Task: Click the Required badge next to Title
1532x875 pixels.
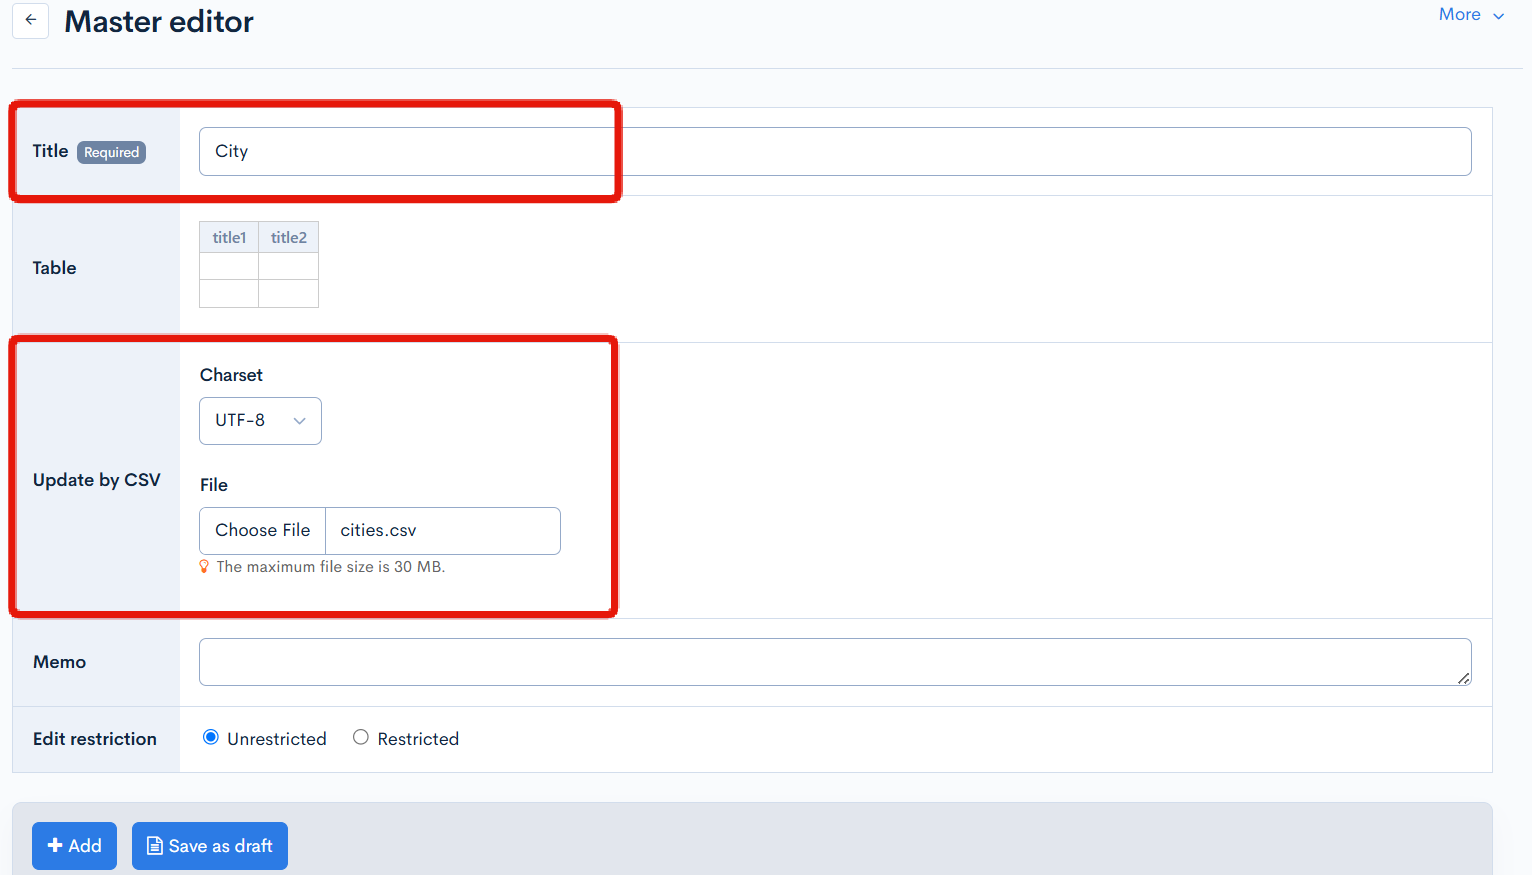Action: [x=110, y=152]
